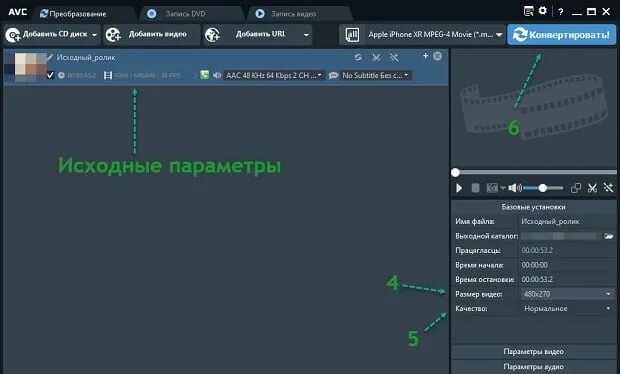Click the green phone icon on file row
Viewport: 620px width, 374px height.
[204, 75]
